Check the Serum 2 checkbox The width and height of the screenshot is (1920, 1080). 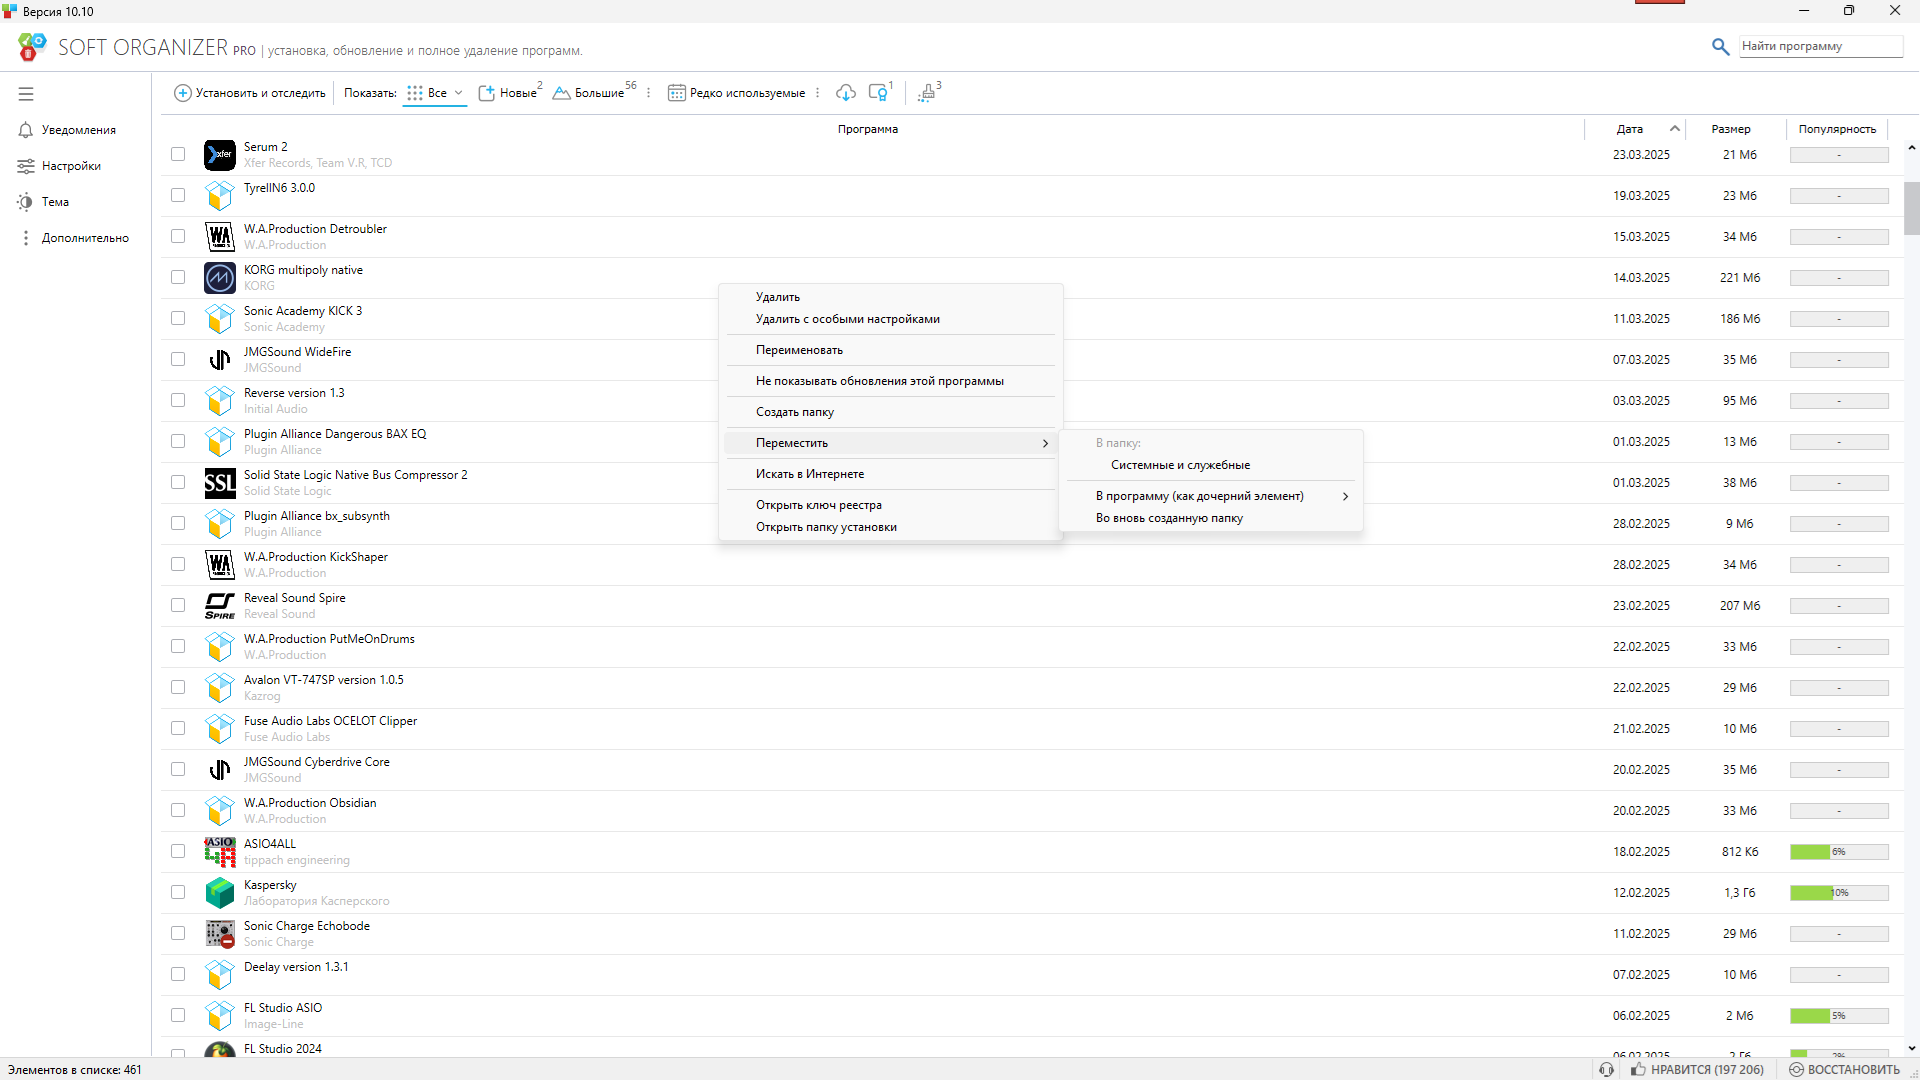pos(178,155)
